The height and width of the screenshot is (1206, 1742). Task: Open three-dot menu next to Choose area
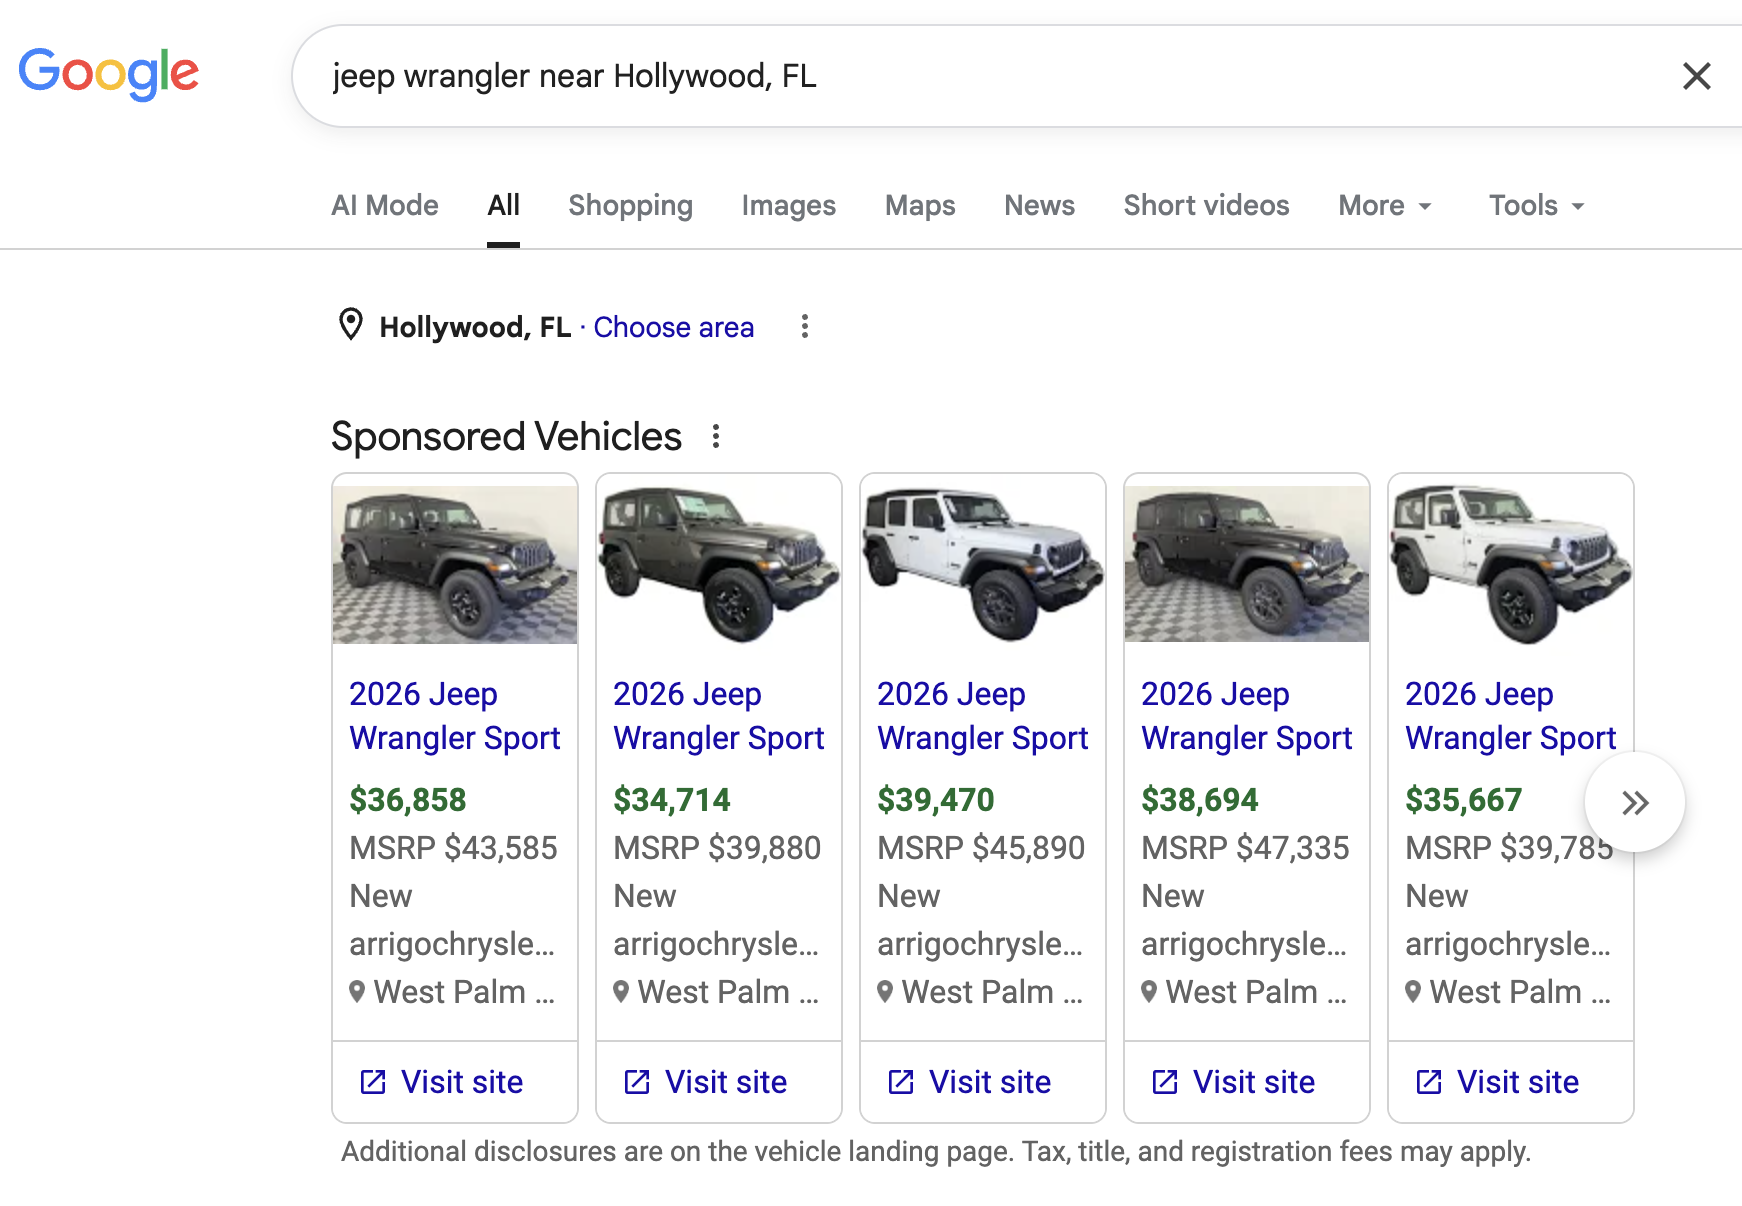(x=805, y=326)
